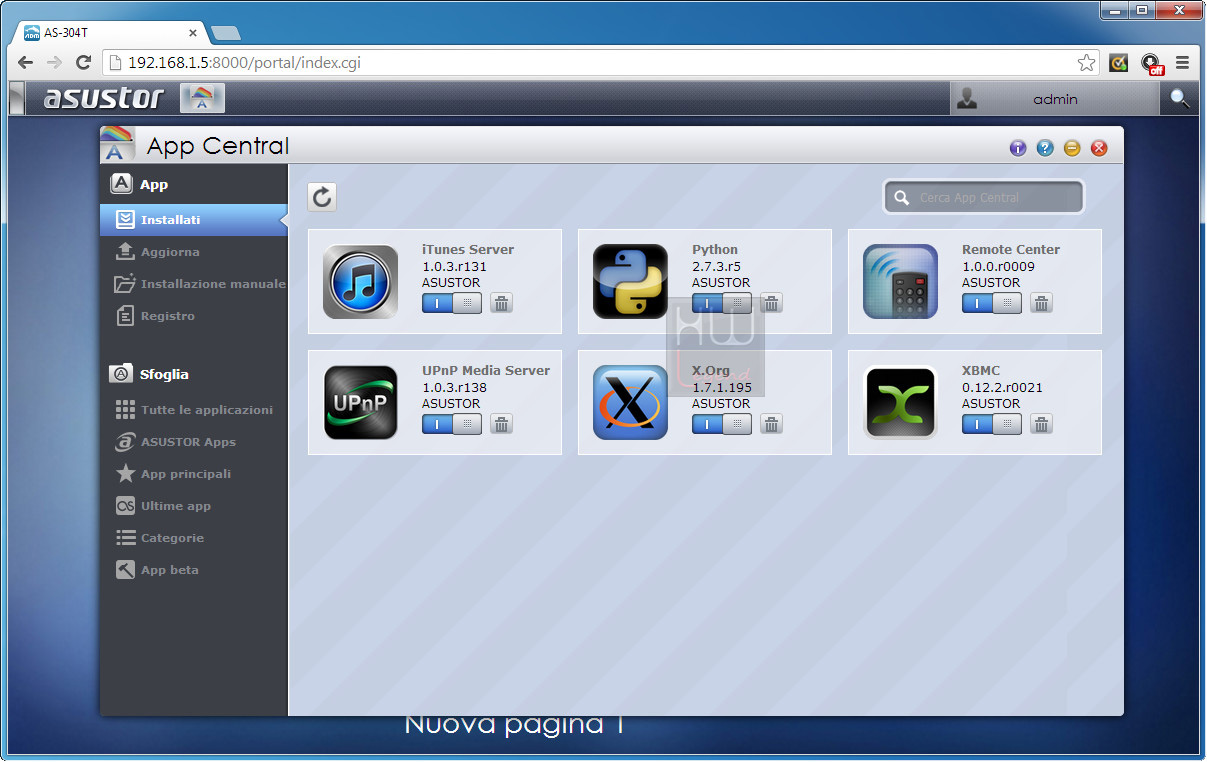Open the ADM search magnifier icon
The height and width of the screenshot is (762, 1207).
click(x=1180, y=98)
